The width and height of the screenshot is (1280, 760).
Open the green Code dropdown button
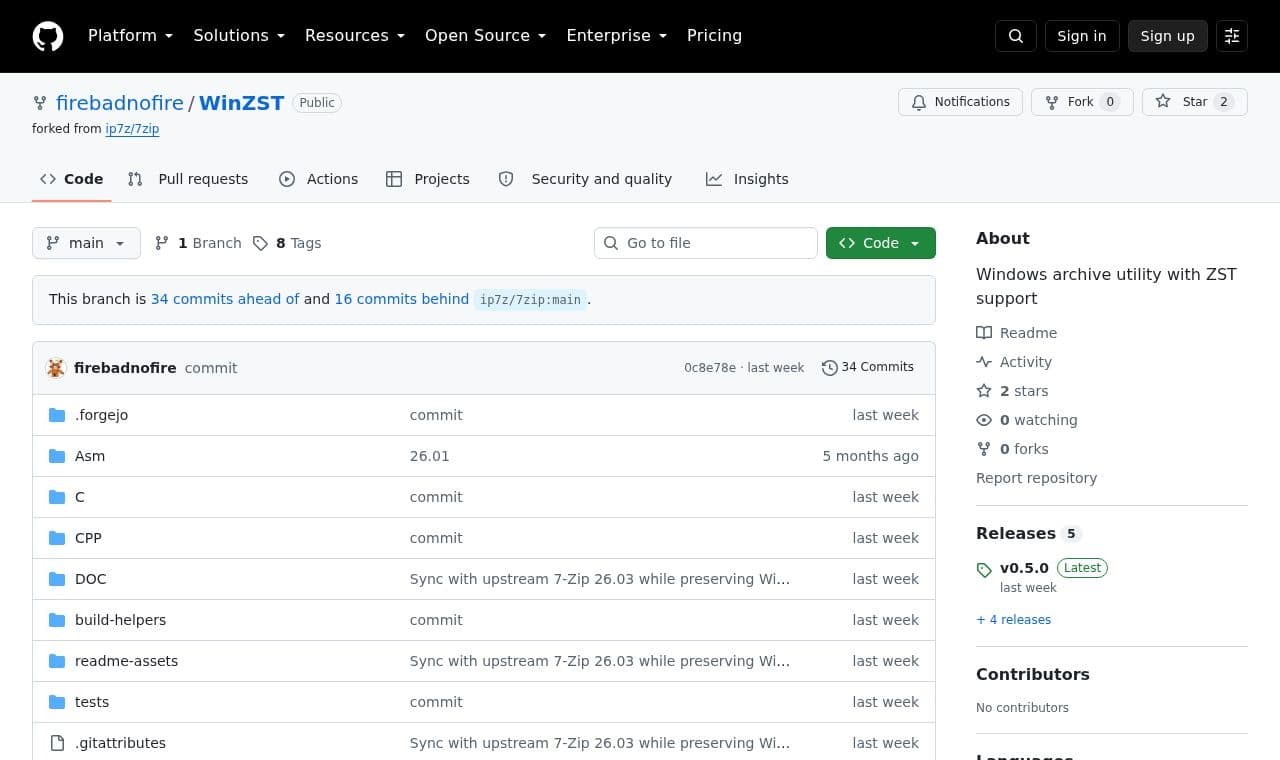[881, 243]
